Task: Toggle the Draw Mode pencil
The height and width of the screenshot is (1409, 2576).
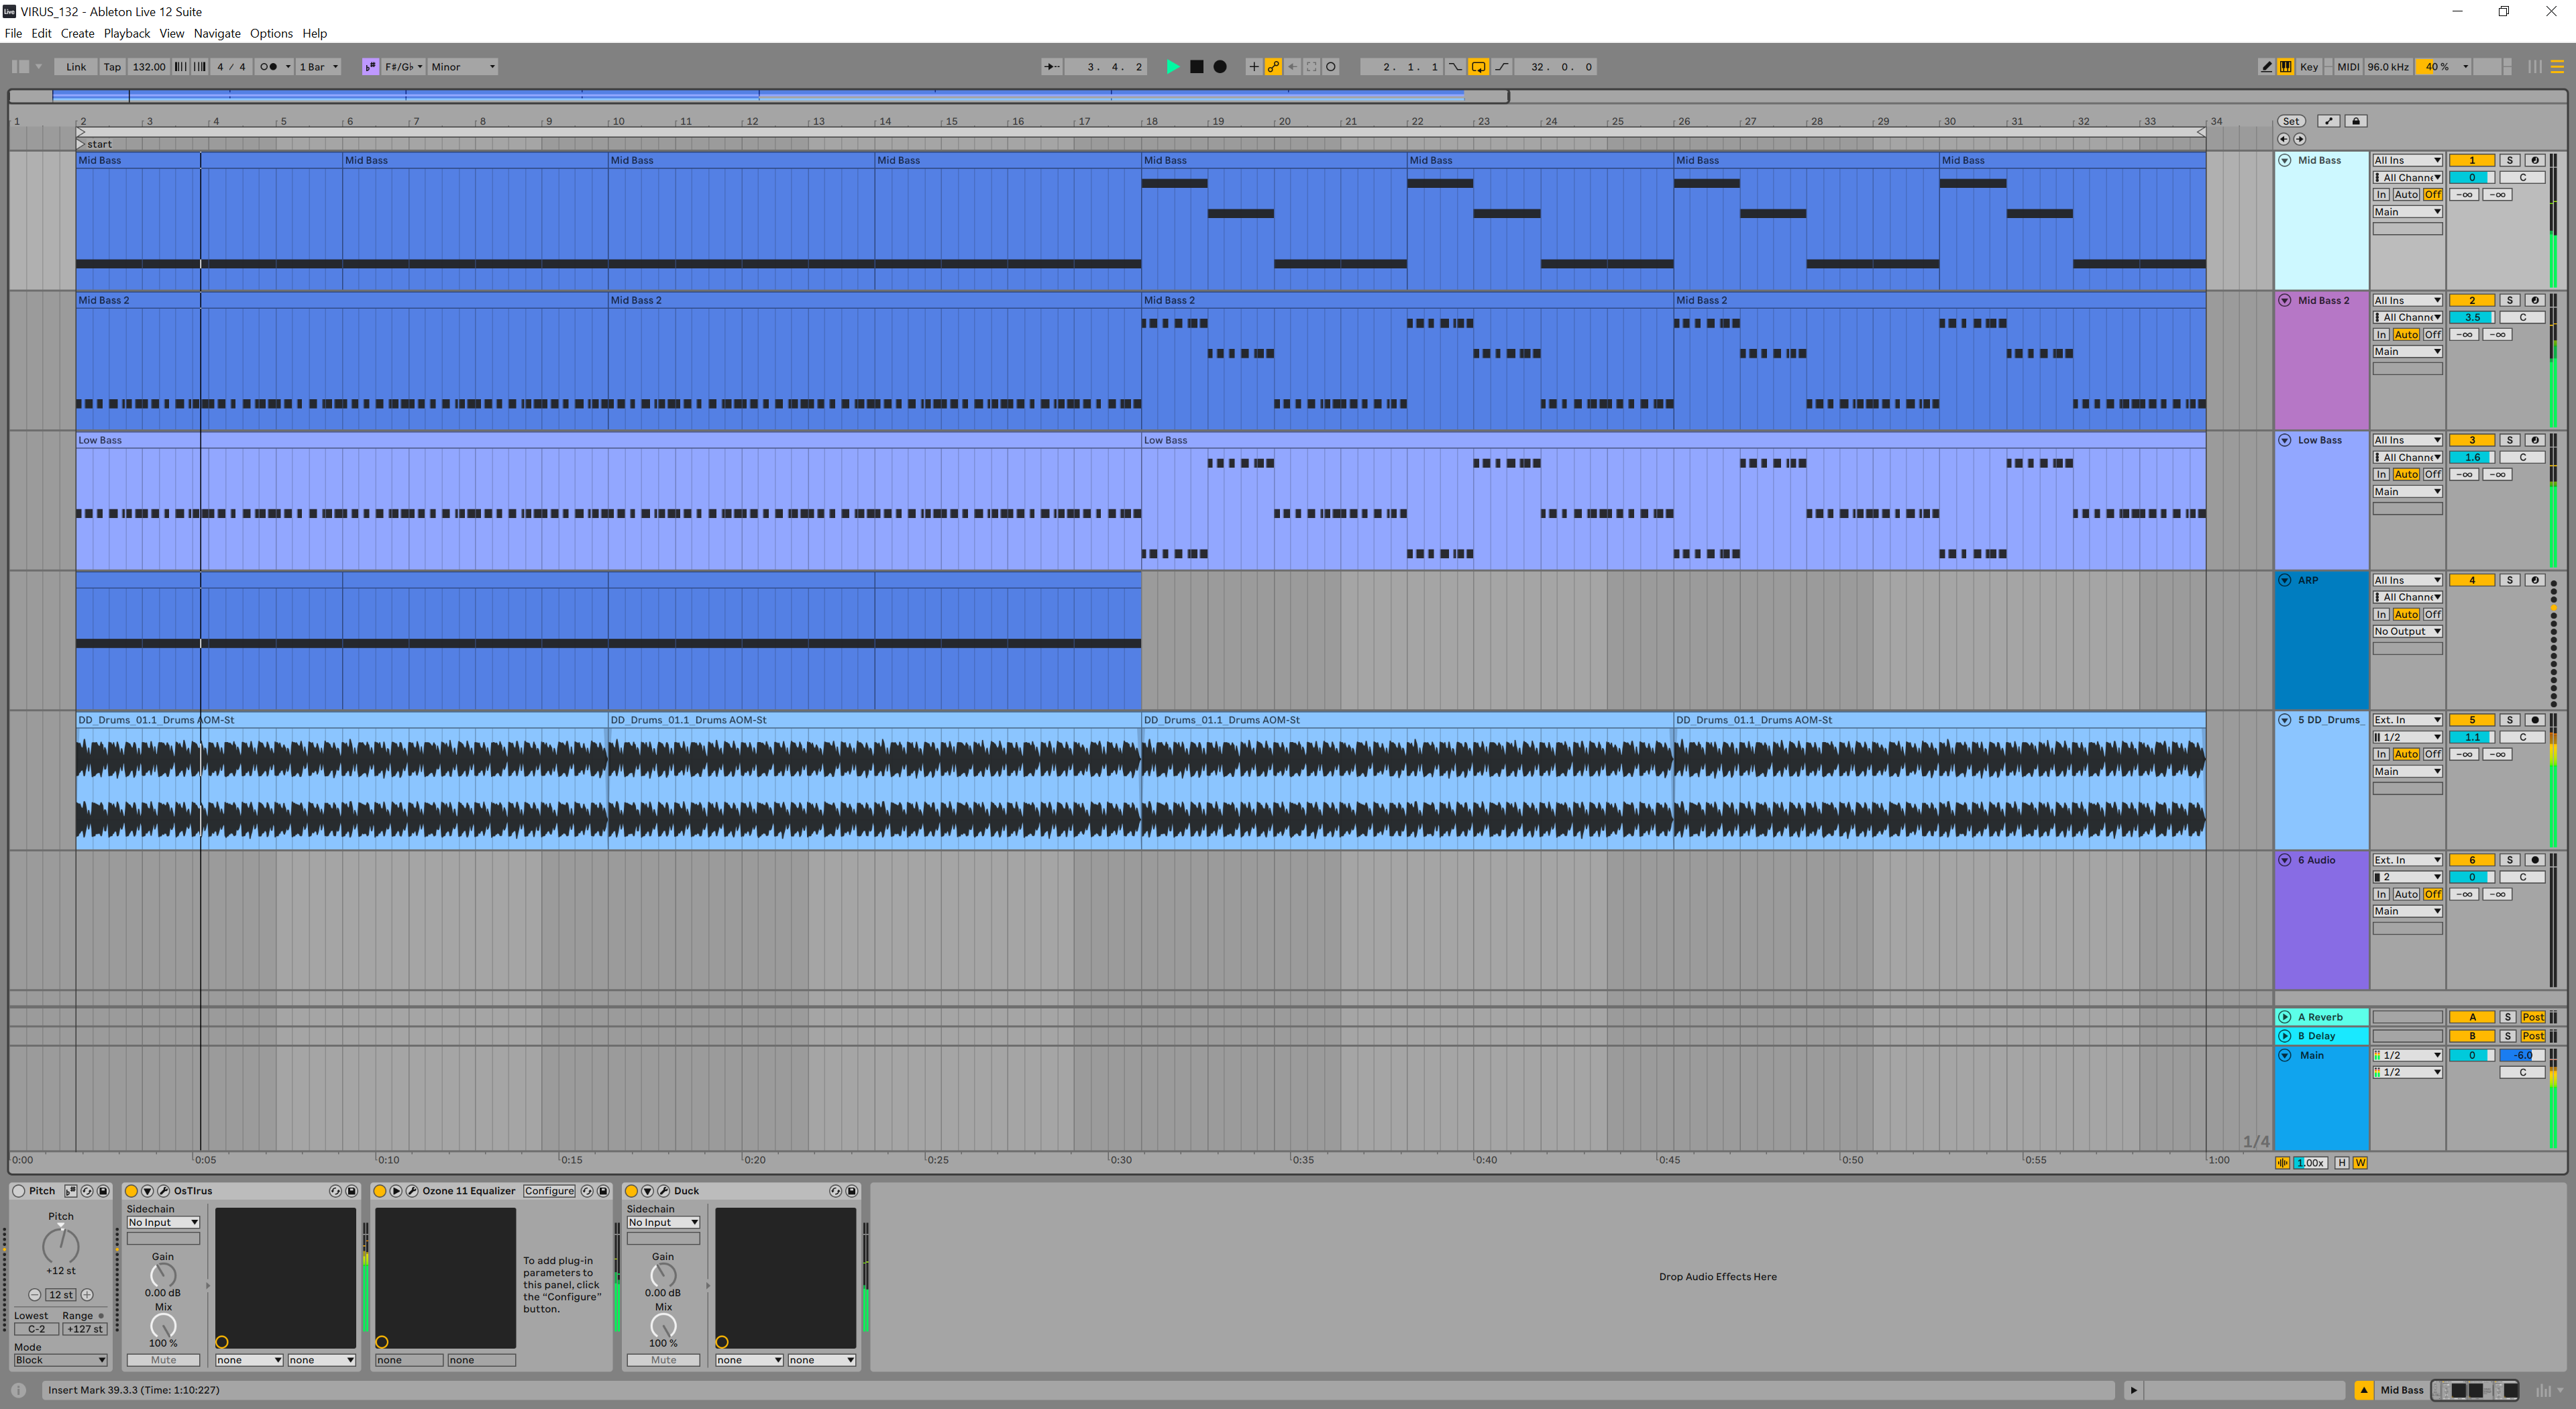Action: coord(2266,67)
